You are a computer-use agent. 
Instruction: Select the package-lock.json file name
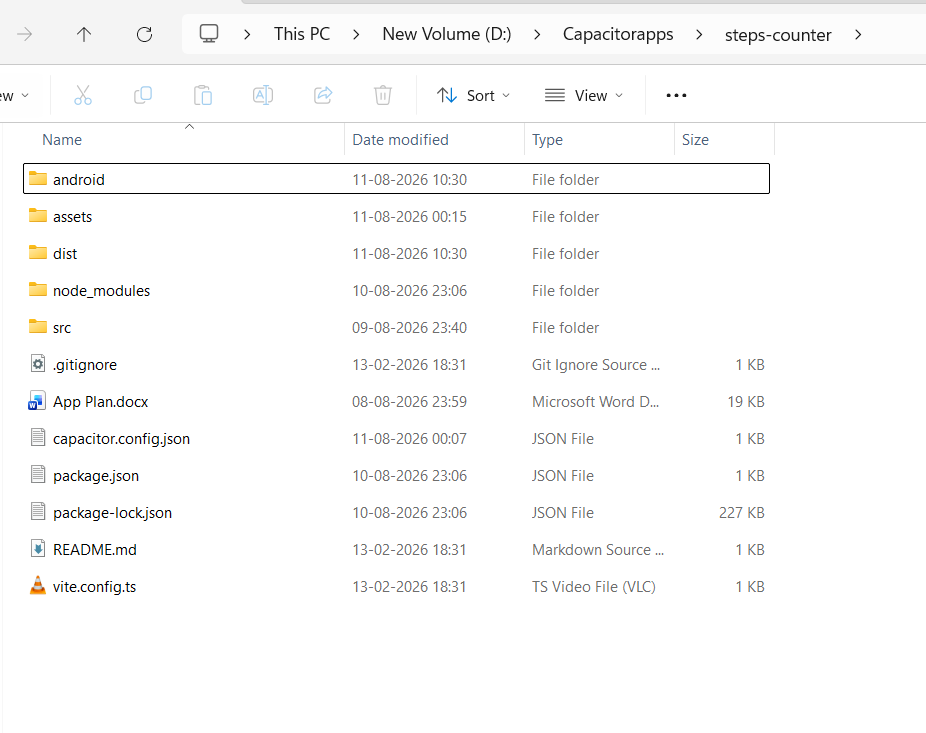pos(112,513)
